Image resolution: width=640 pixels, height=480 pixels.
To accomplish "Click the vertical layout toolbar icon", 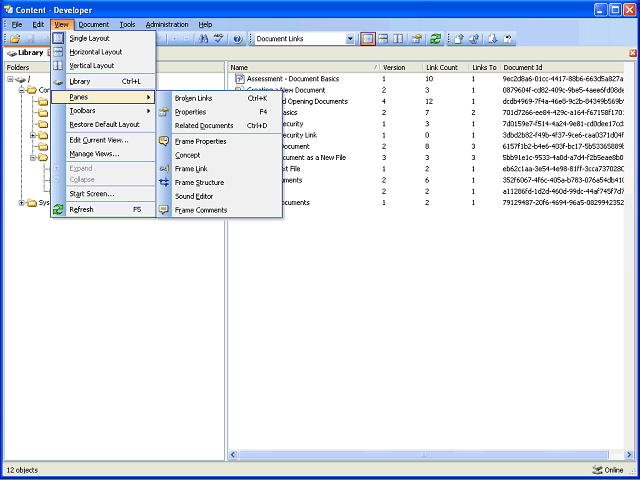I will [x=398, y=39].
